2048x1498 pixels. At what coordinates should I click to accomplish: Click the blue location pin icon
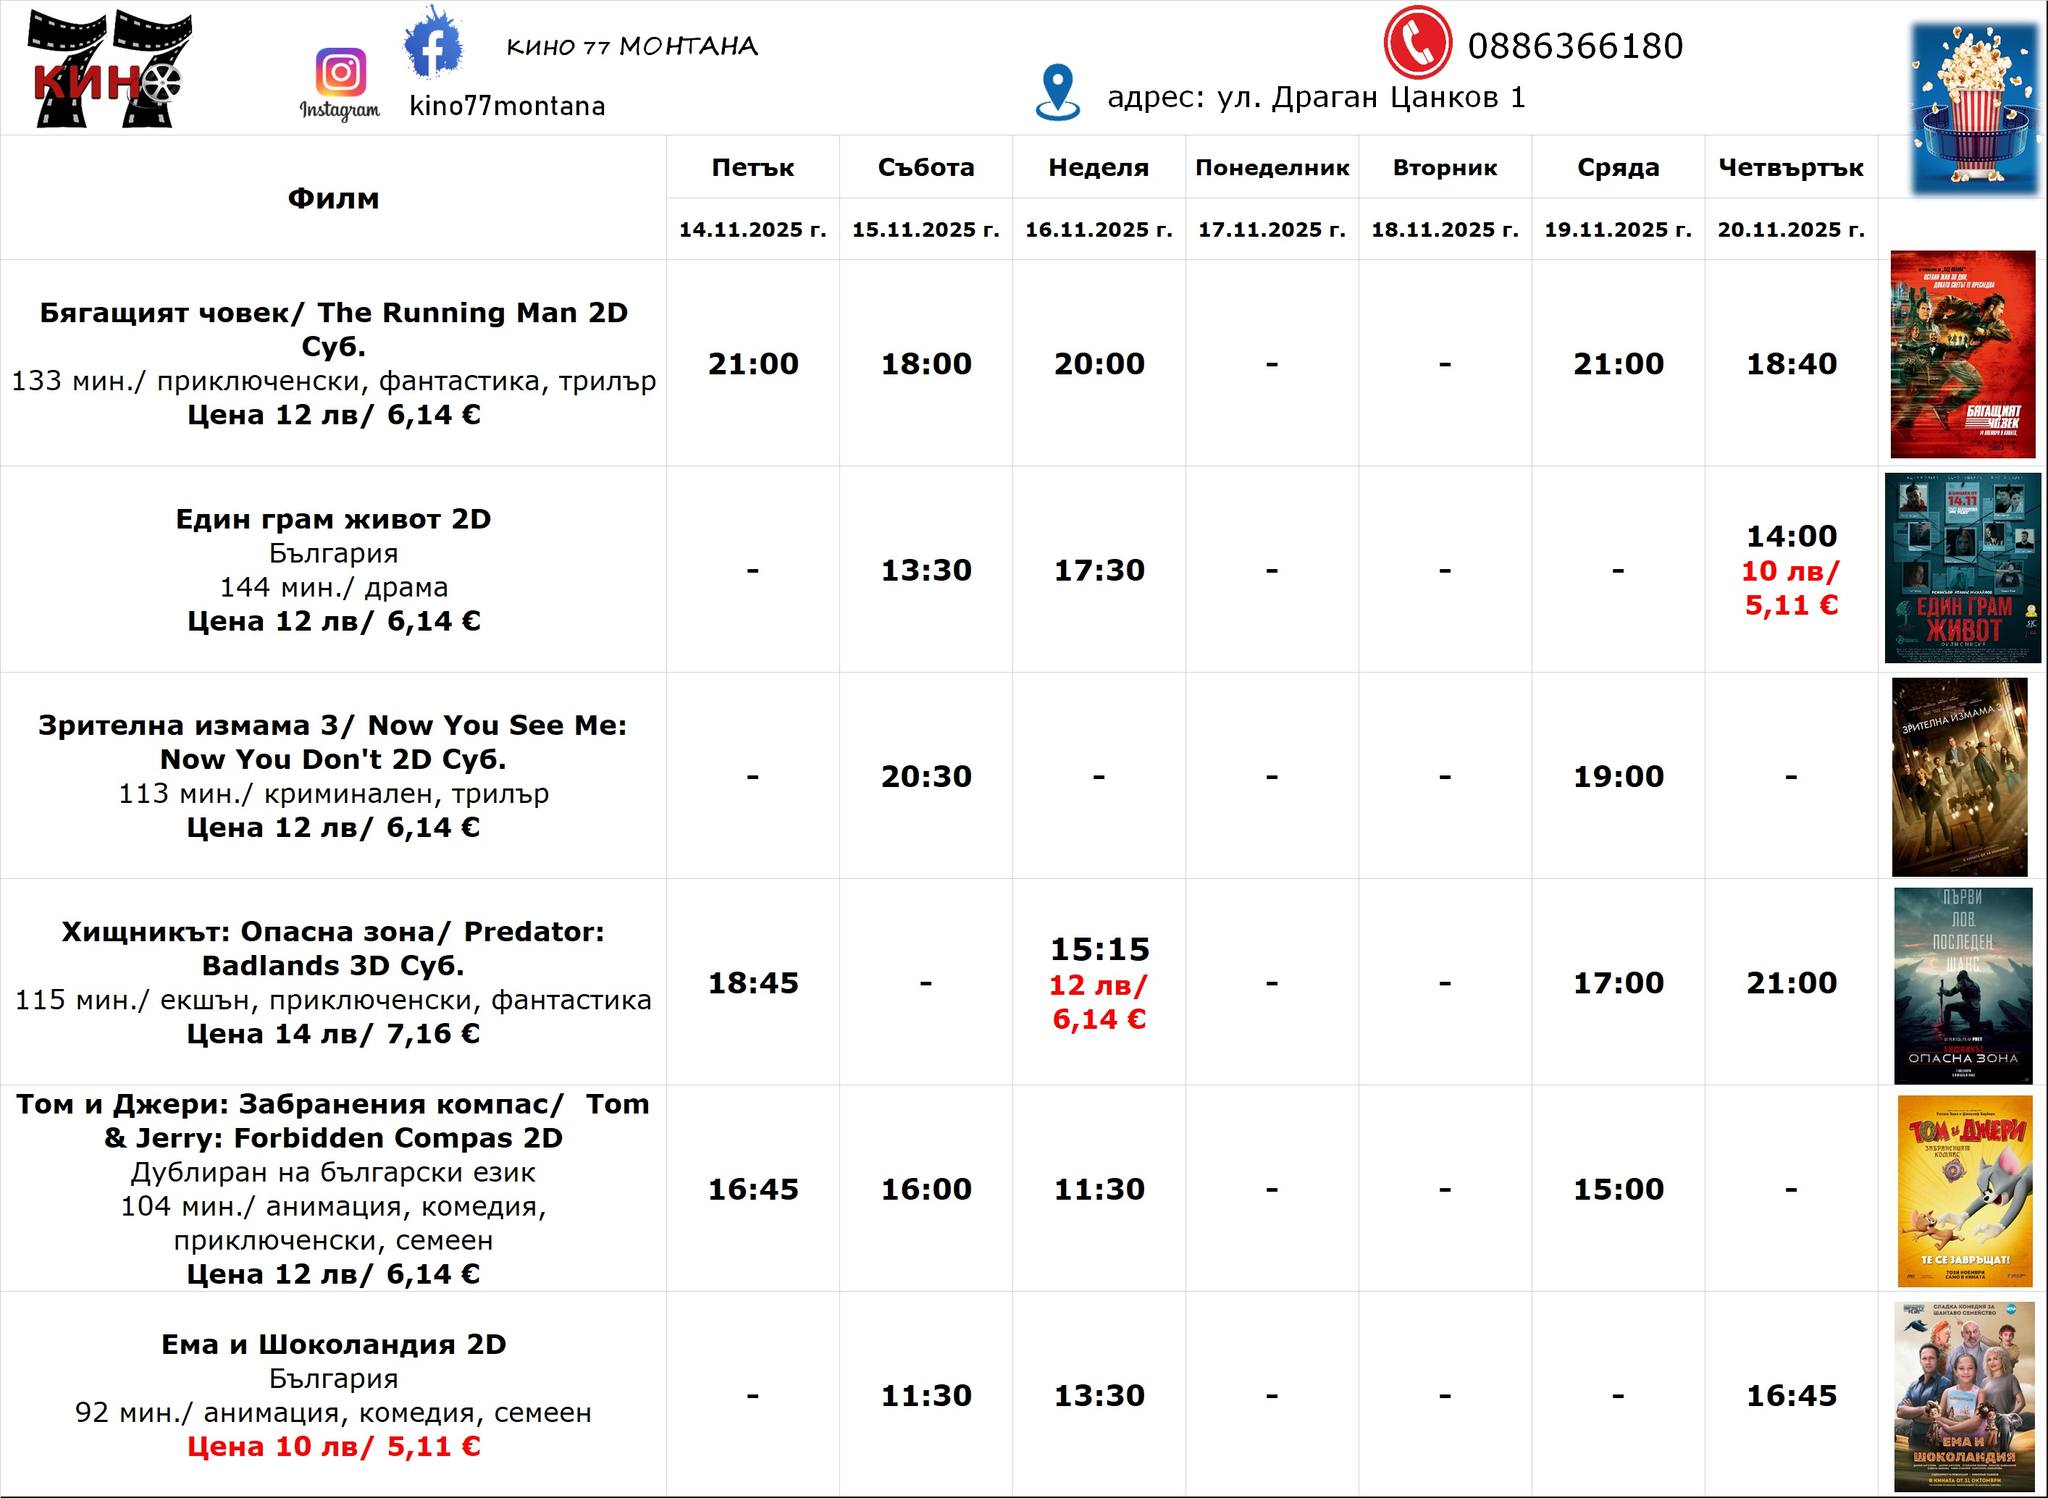[x=1057, y=92]
